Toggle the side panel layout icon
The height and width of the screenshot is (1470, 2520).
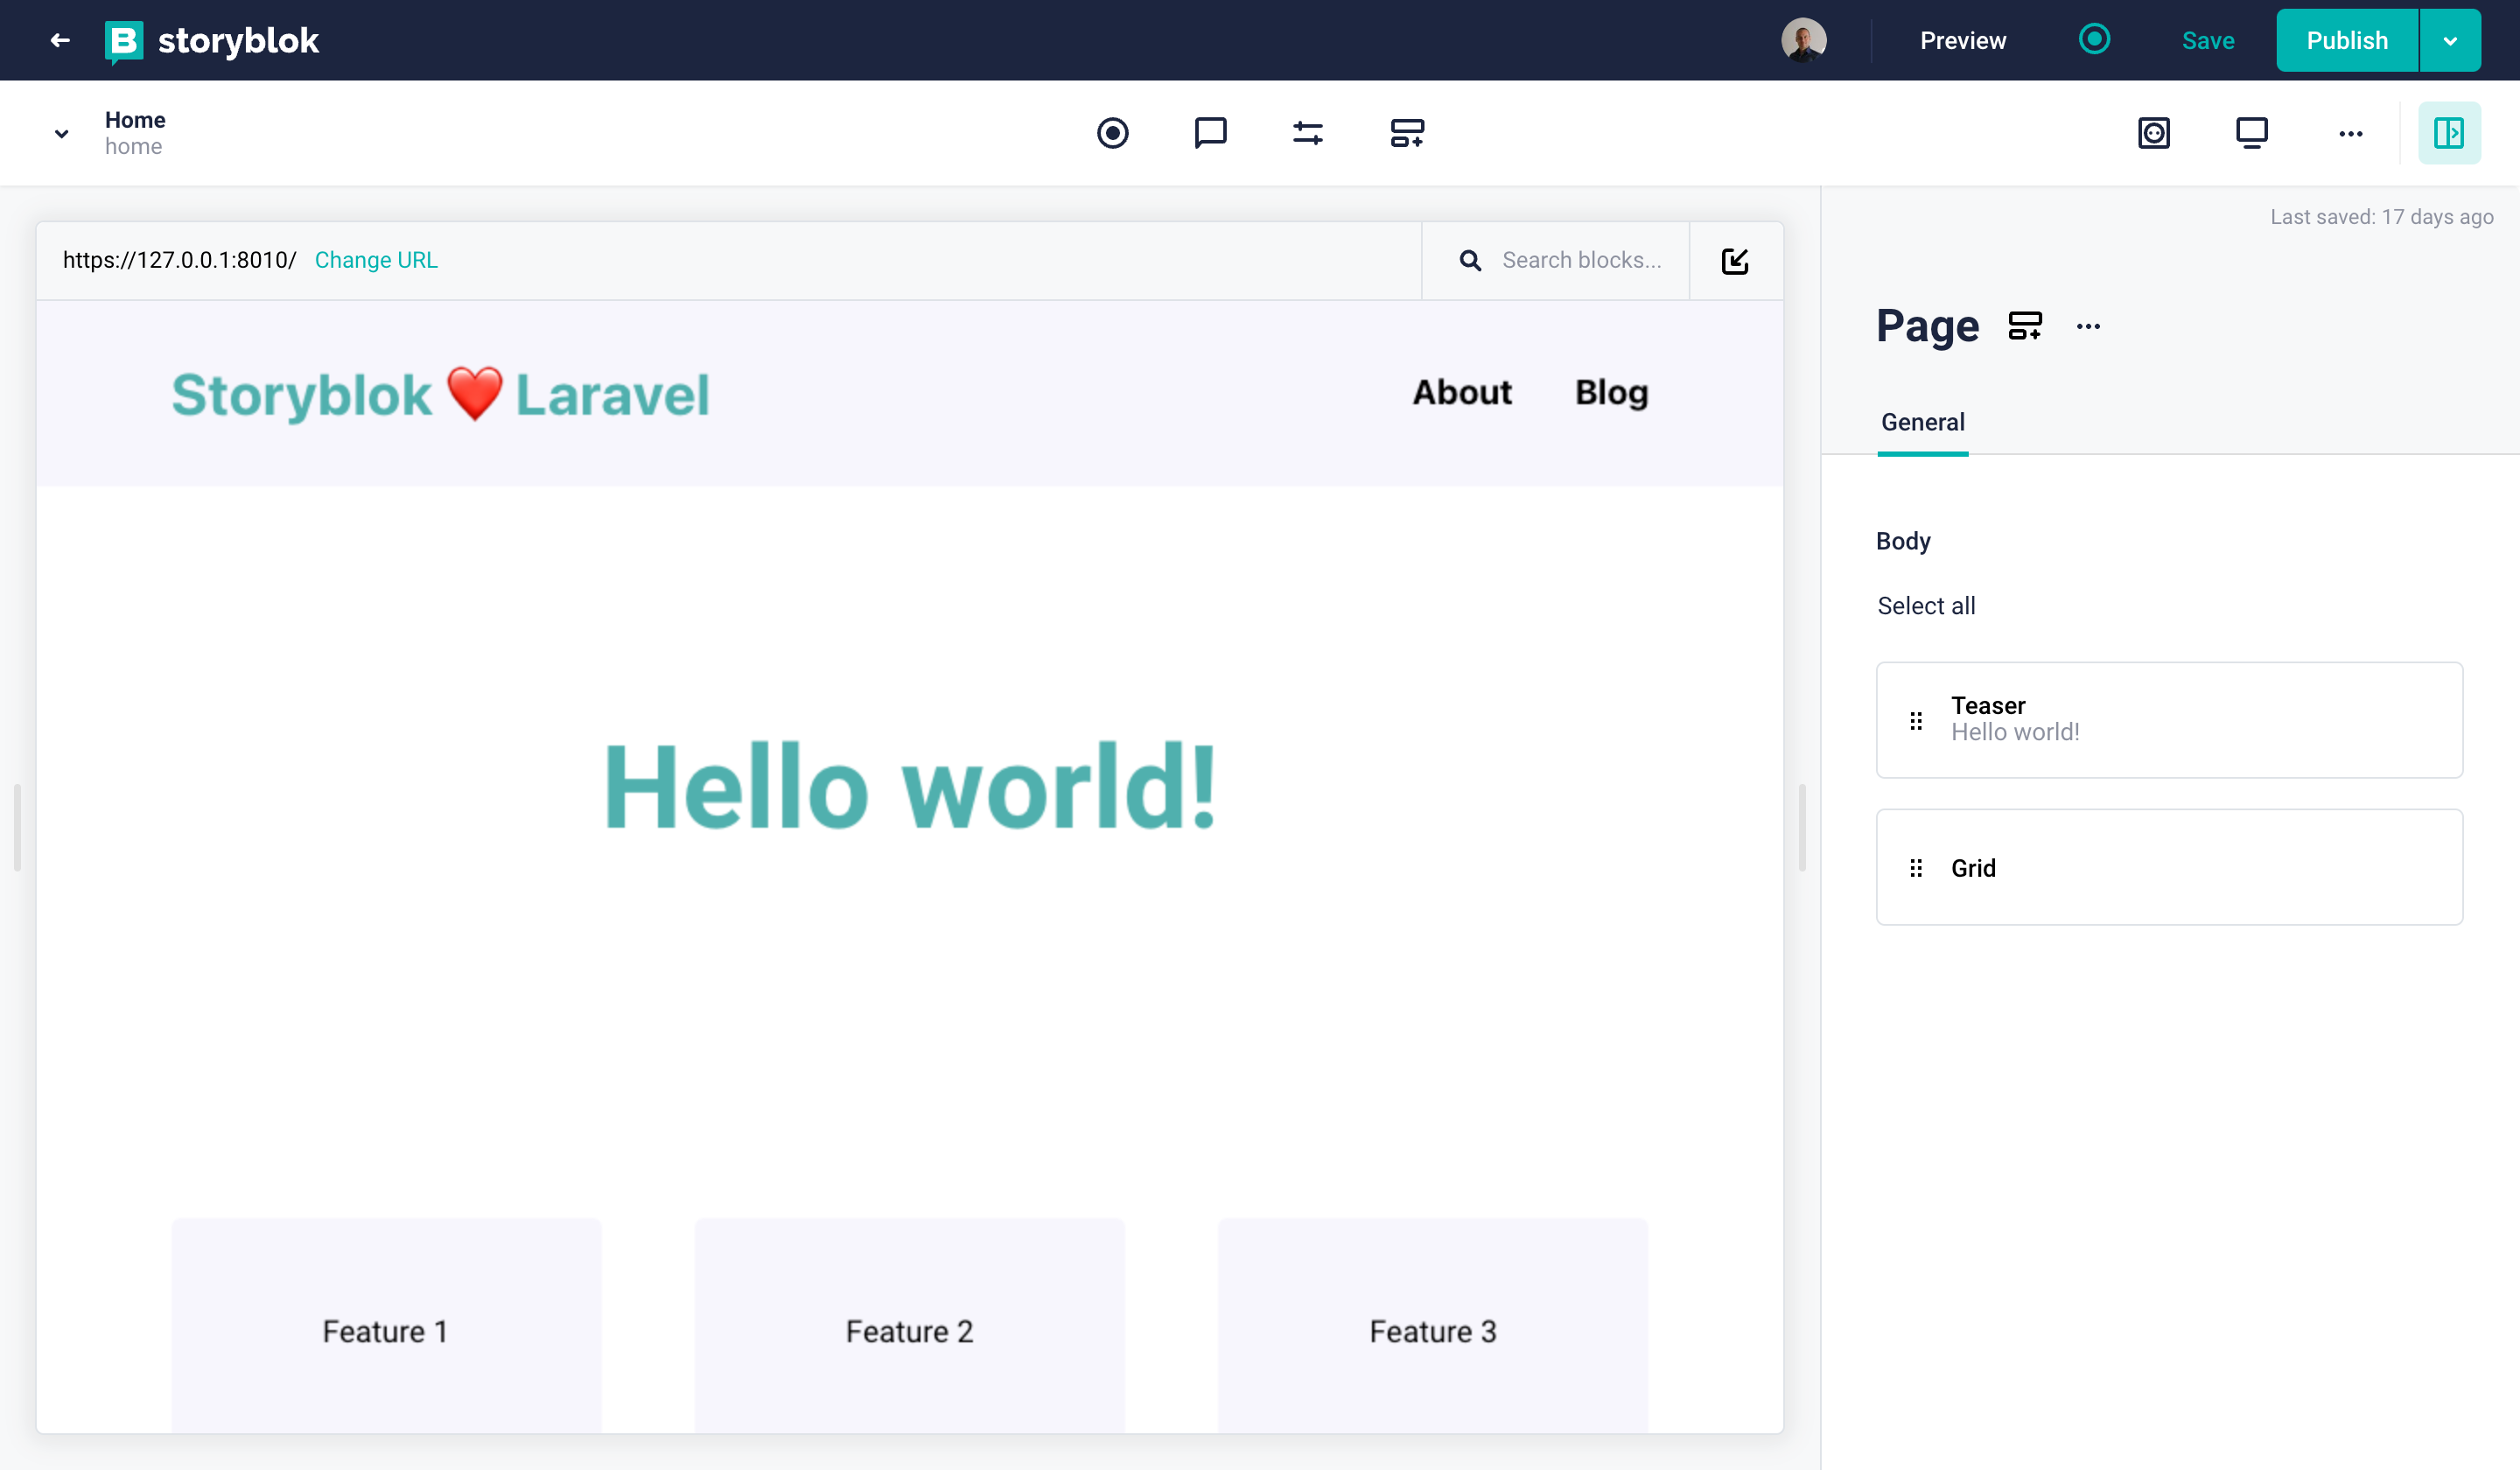2449,133
